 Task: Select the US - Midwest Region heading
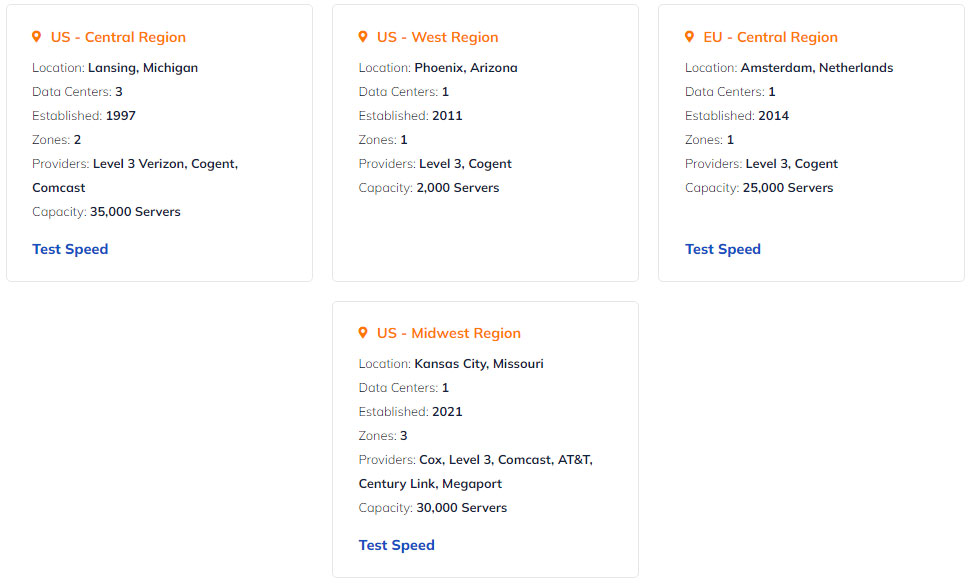click(x=449, y=333)
